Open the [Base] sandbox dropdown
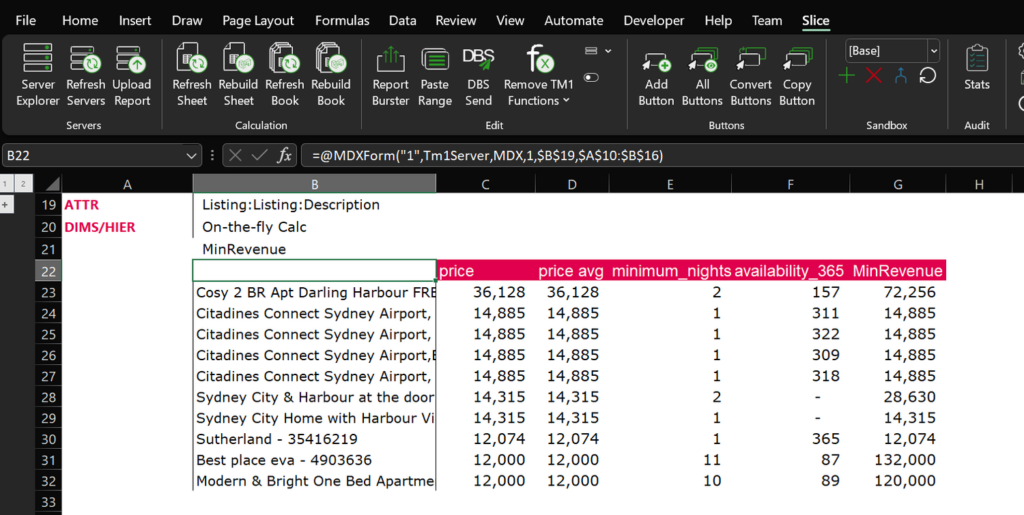Screen dimensions: 1024x515 tap(933, 51)
